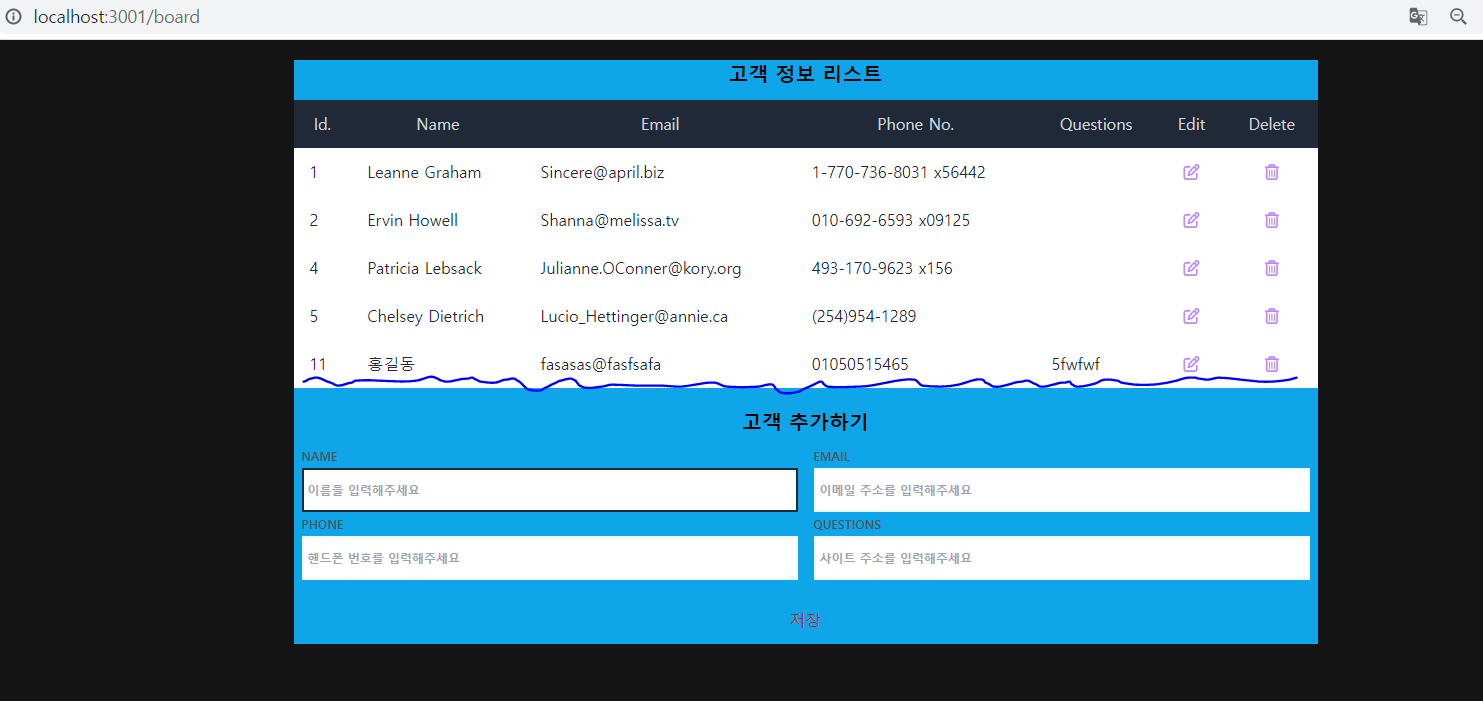Select the name Ervin Howell

(412, 220)
